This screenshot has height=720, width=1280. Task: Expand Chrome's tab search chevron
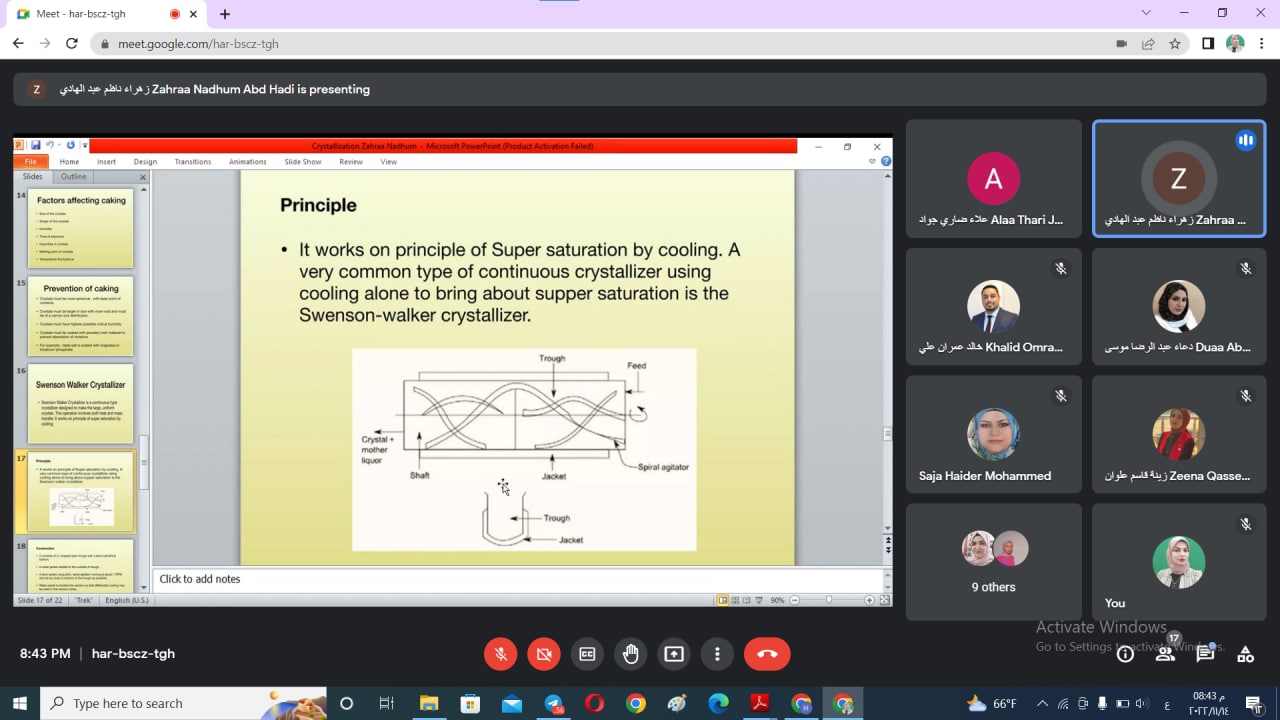tap(1146, 13)
